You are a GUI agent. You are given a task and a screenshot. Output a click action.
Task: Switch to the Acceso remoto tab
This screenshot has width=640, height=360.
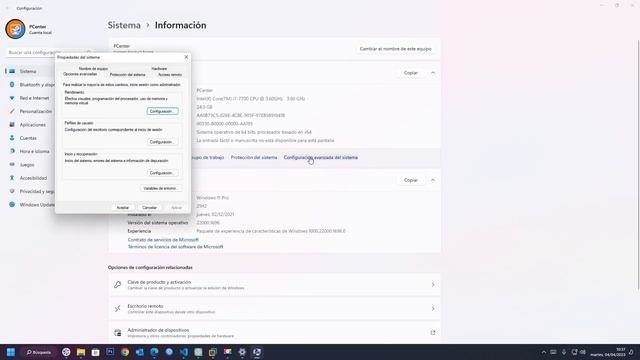170,75
